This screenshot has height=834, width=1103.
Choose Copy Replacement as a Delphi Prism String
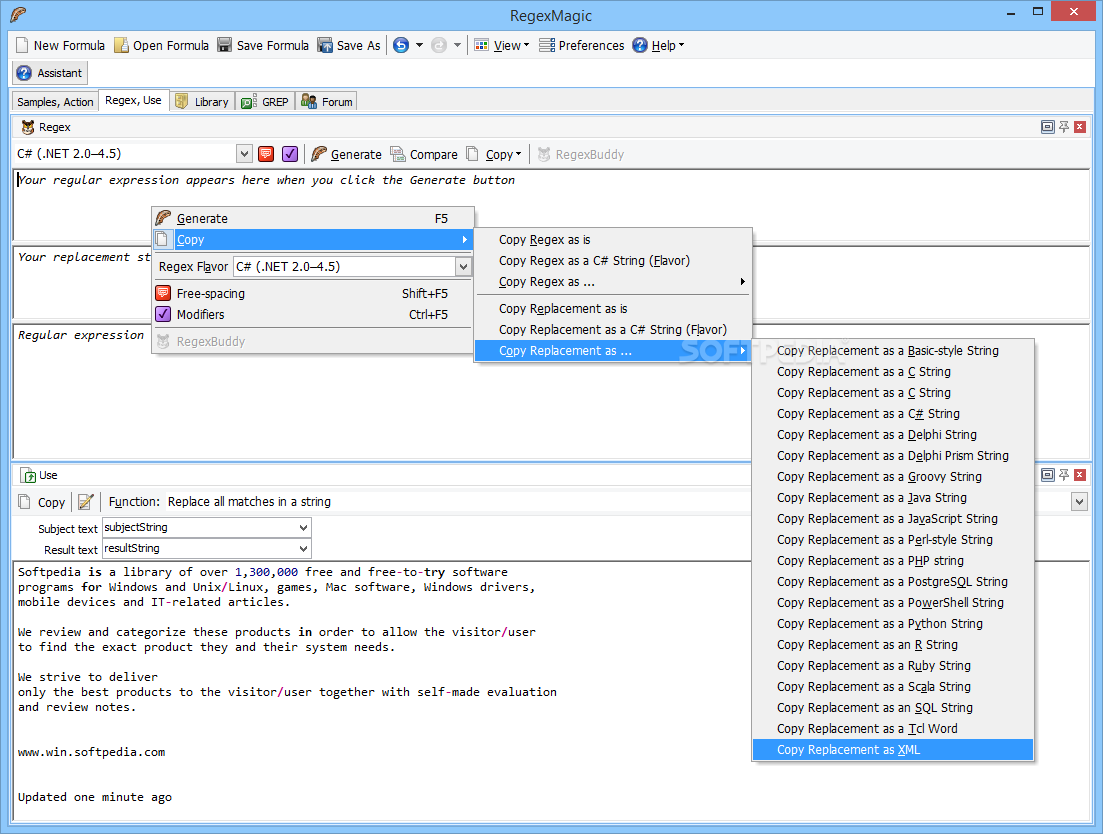pos(893,456)
